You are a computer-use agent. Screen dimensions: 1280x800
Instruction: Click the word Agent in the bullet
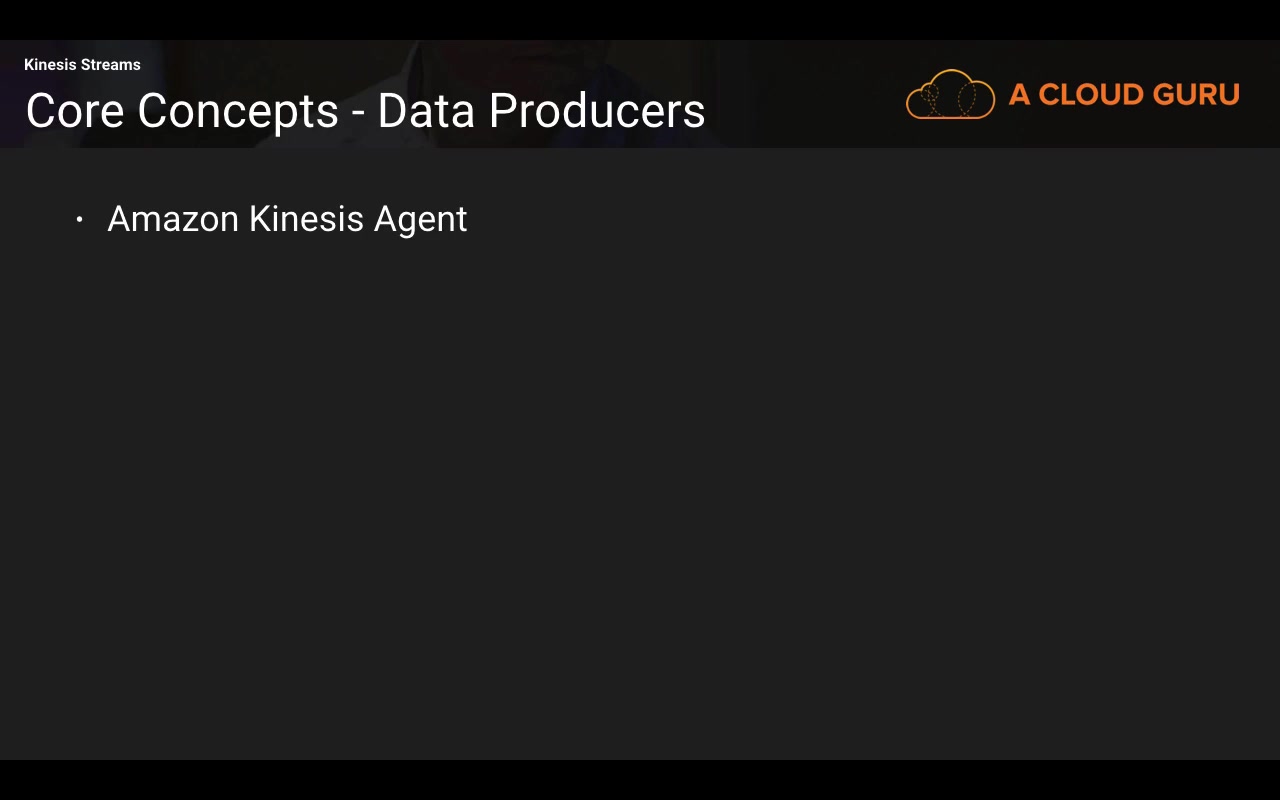click(x=420, y=221)
